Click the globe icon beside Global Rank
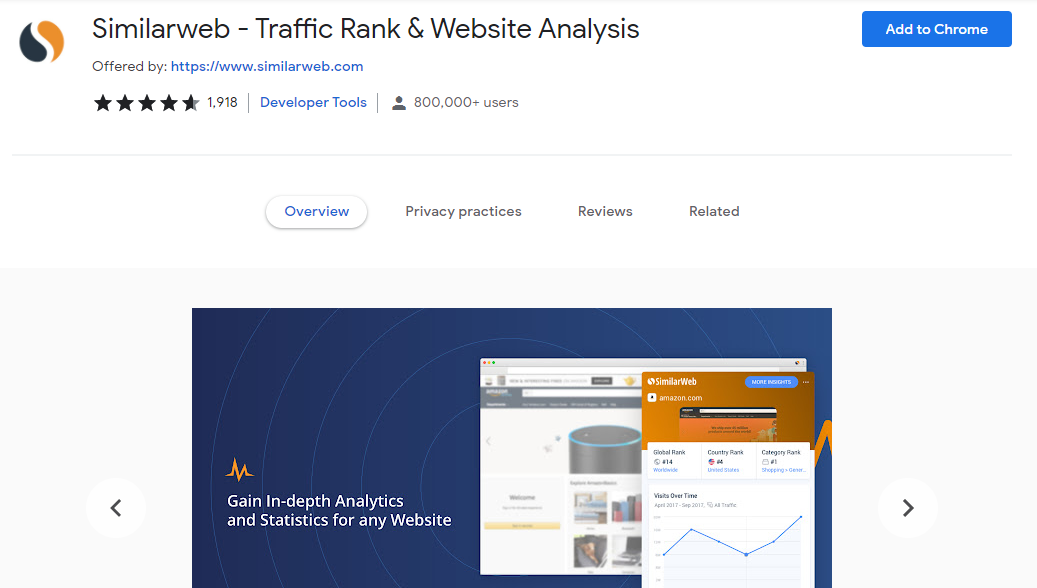1037x588 pixels. tap(656, 462)
